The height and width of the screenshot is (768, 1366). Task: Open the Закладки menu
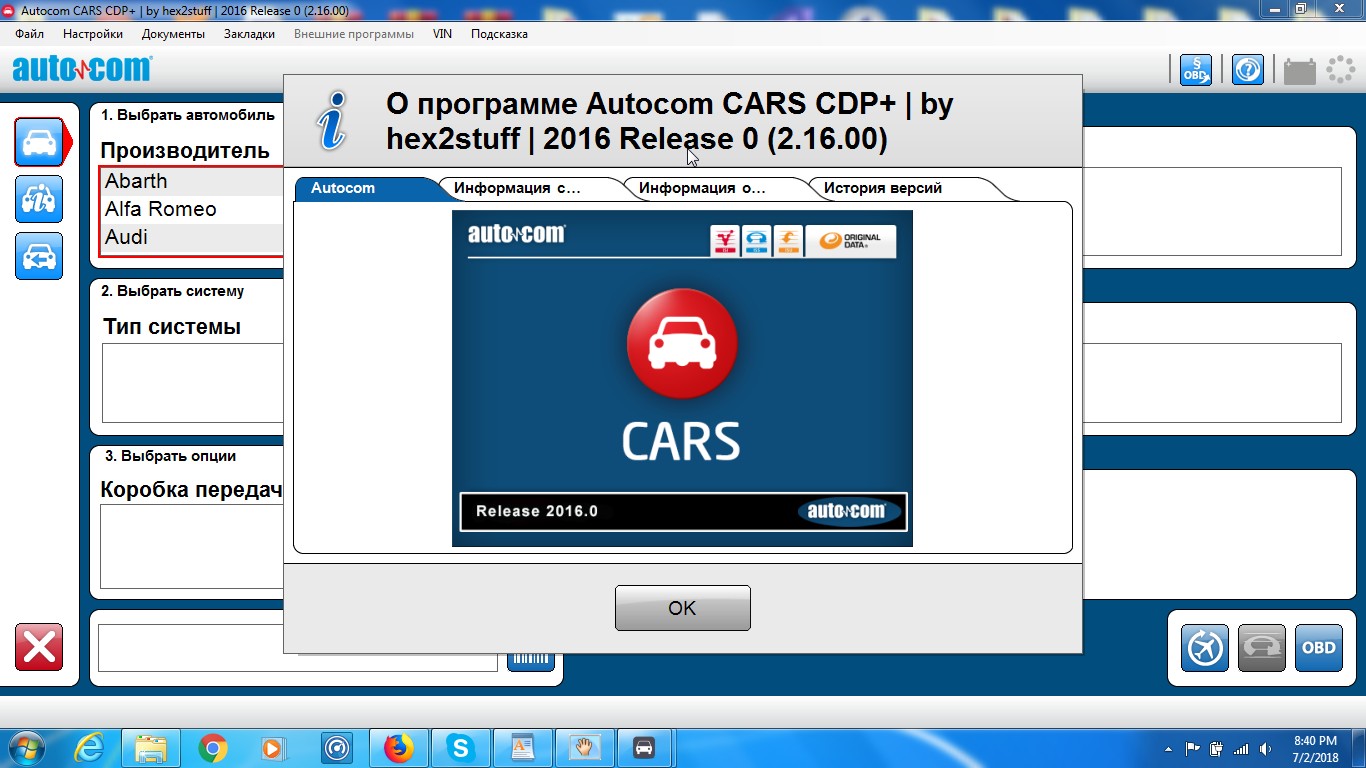tap(249, 34)
